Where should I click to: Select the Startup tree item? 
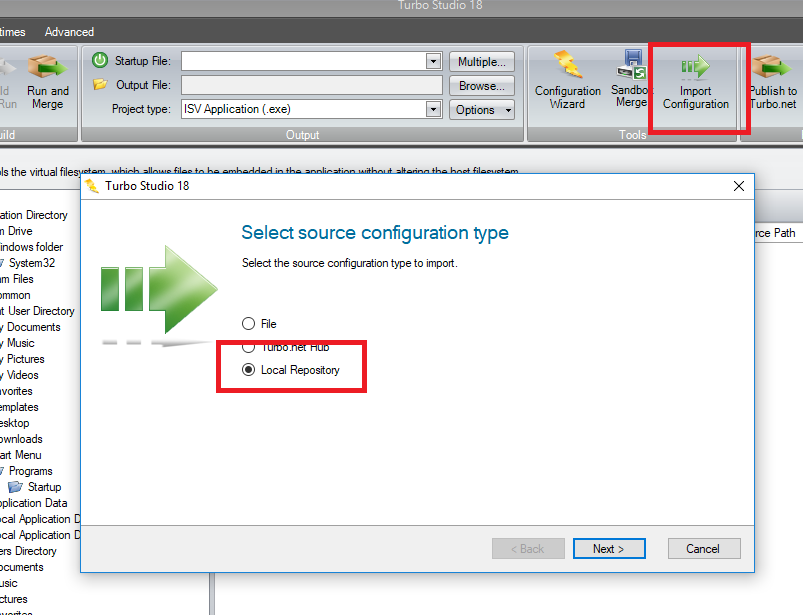point(45,486)
